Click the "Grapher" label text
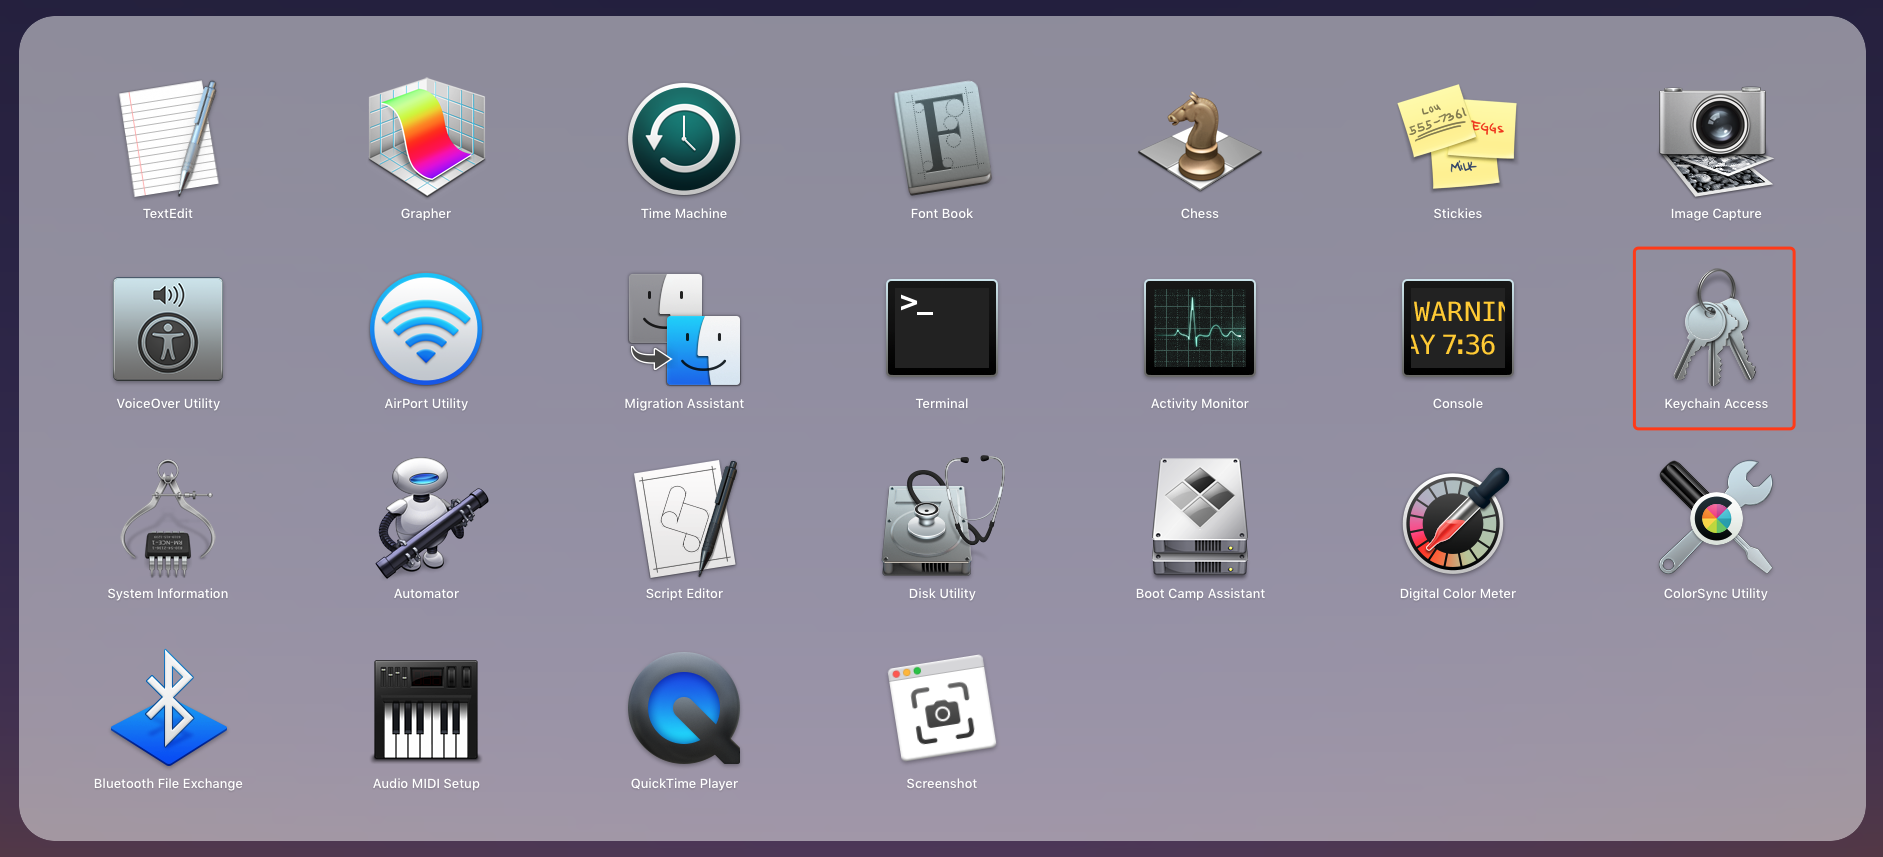The height and width of the screenshot is (857, 1883). pos(426,214)
